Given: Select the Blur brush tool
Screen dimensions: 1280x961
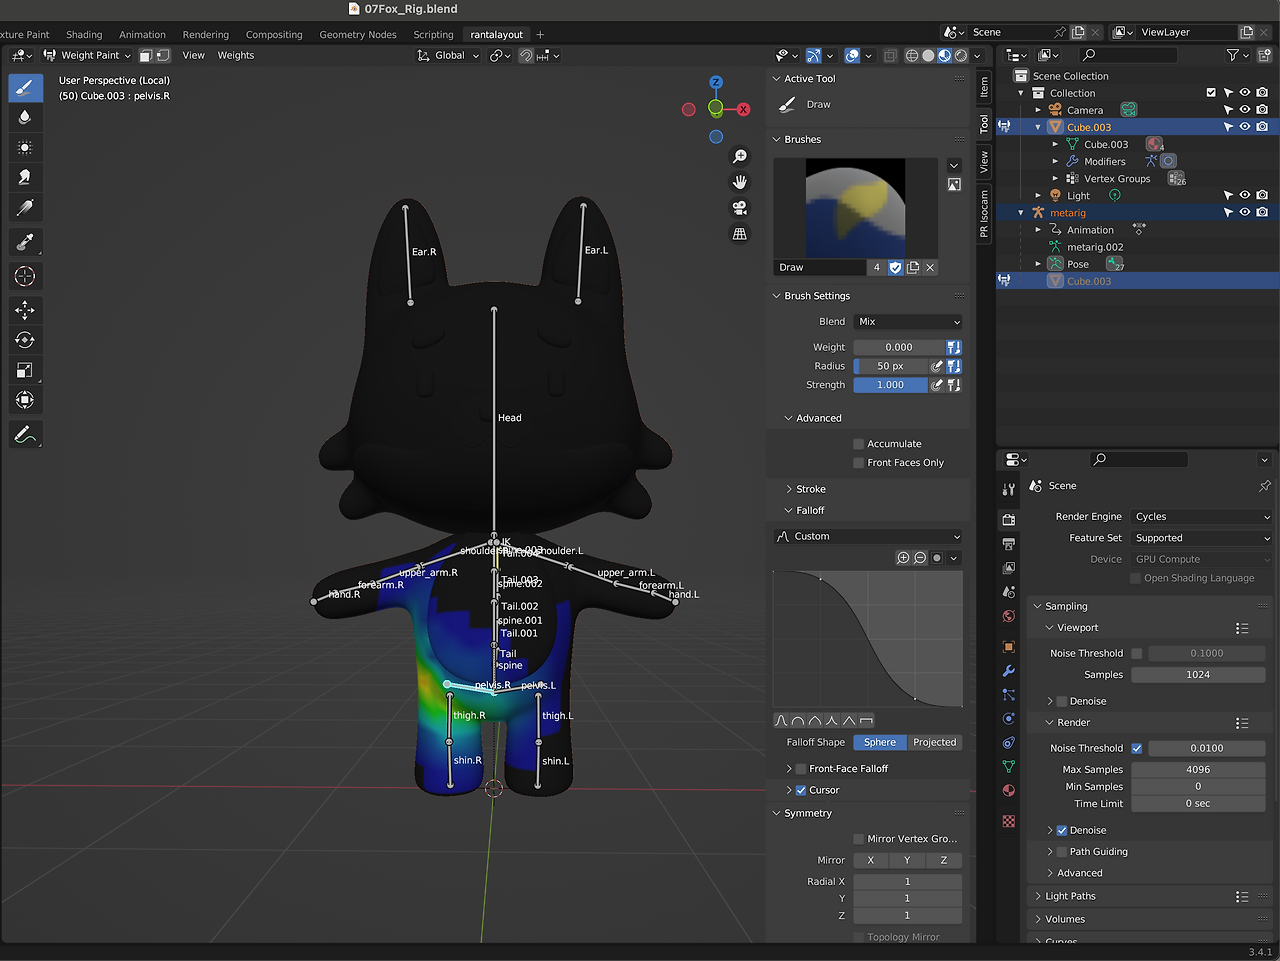Looking at the screenshot, I should [25, 118].
